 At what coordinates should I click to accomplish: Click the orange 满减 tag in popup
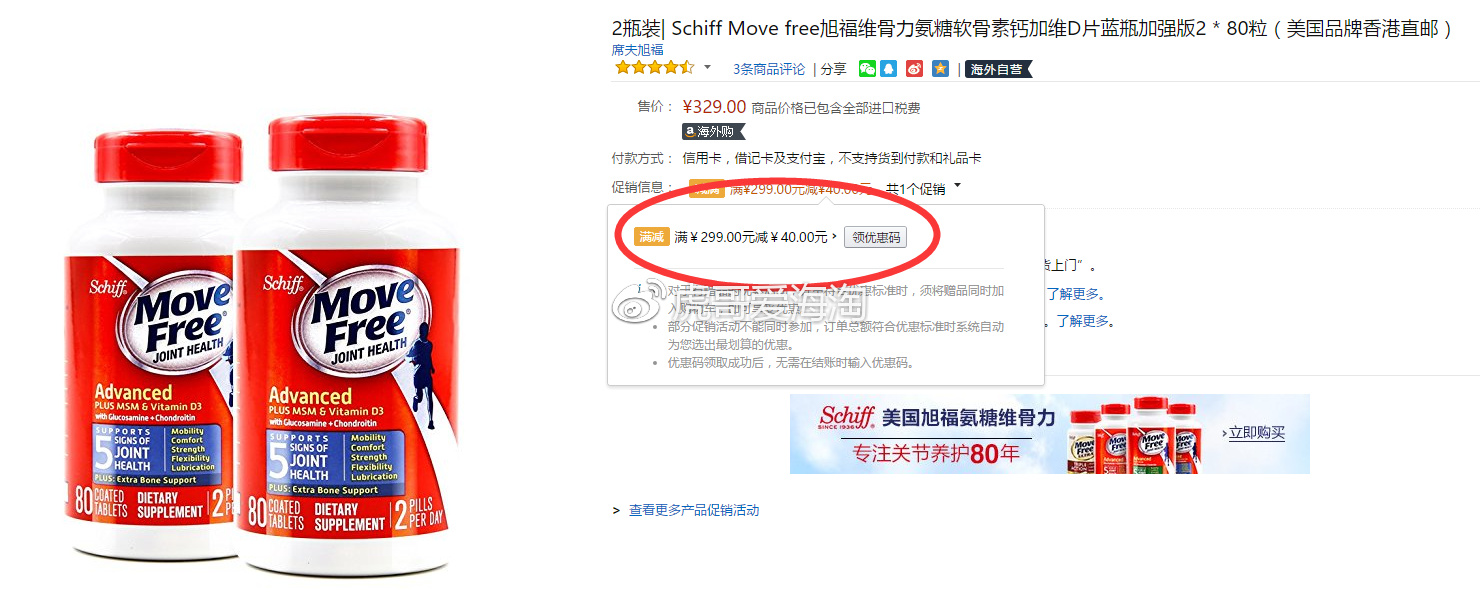tap(652, 237)
